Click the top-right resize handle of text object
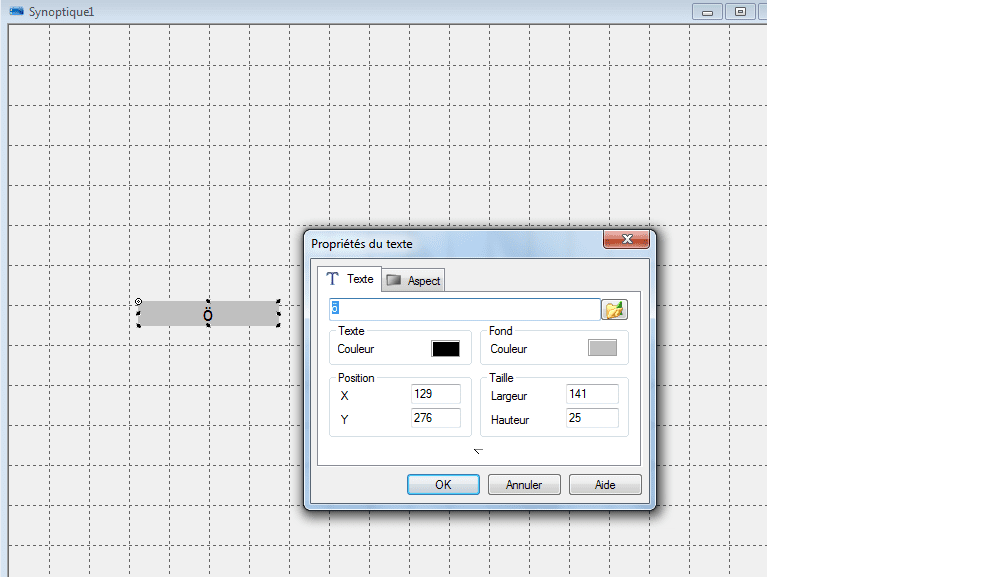Viewport: 1008px width, 577px height. 278,302
